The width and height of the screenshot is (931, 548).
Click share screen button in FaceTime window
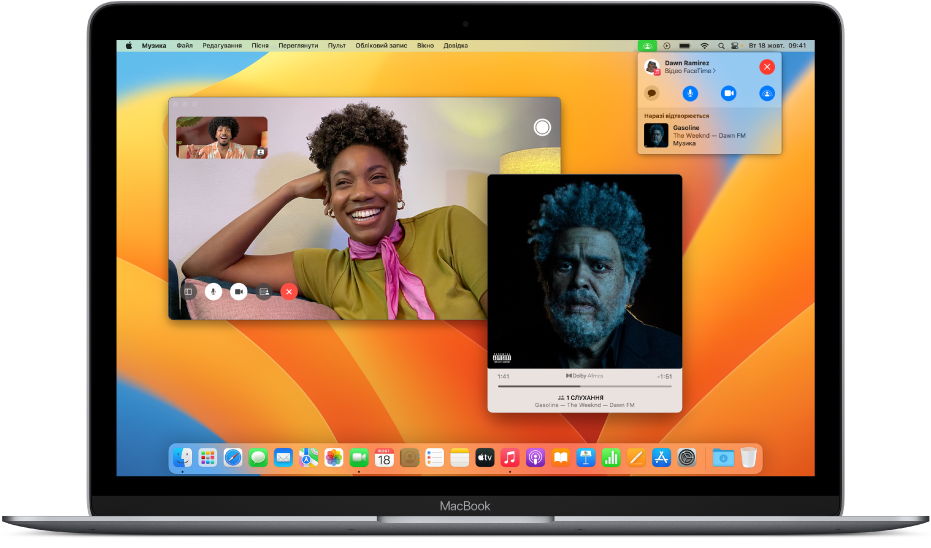click(264, 292)
